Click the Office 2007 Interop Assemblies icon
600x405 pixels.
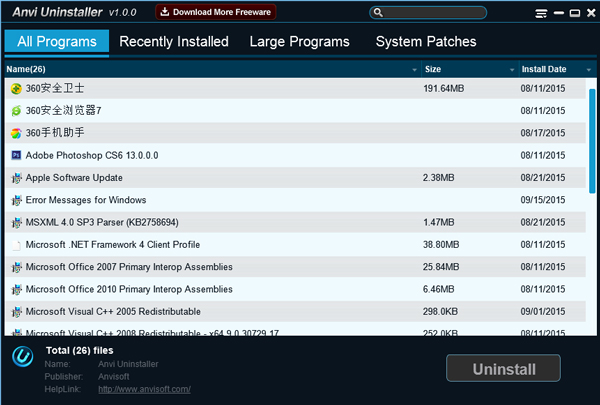[16, 267]
